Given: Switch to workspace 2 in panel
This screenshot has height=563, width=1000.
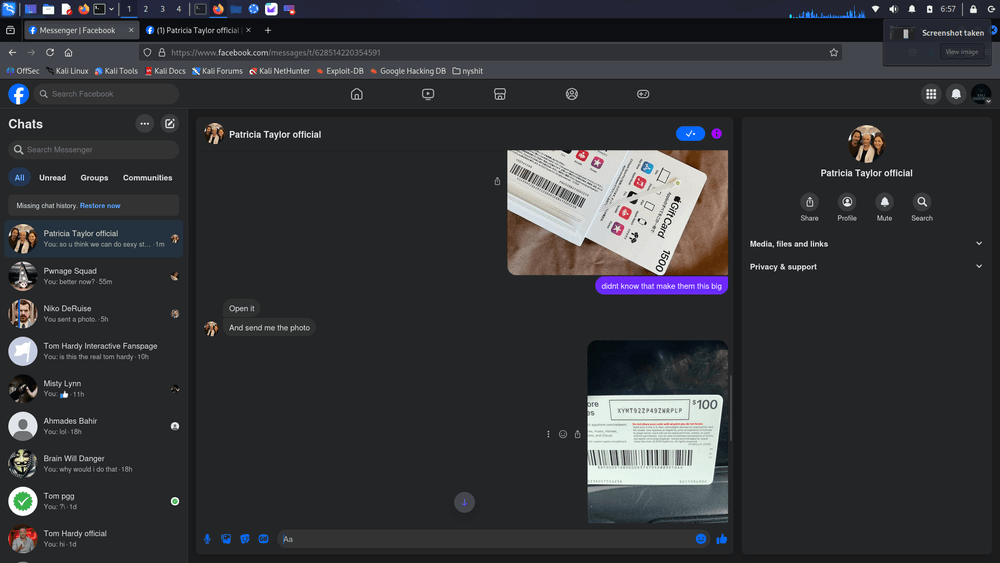Looking at the screenshot, I should pyautogui.click(x=145, y=9).
